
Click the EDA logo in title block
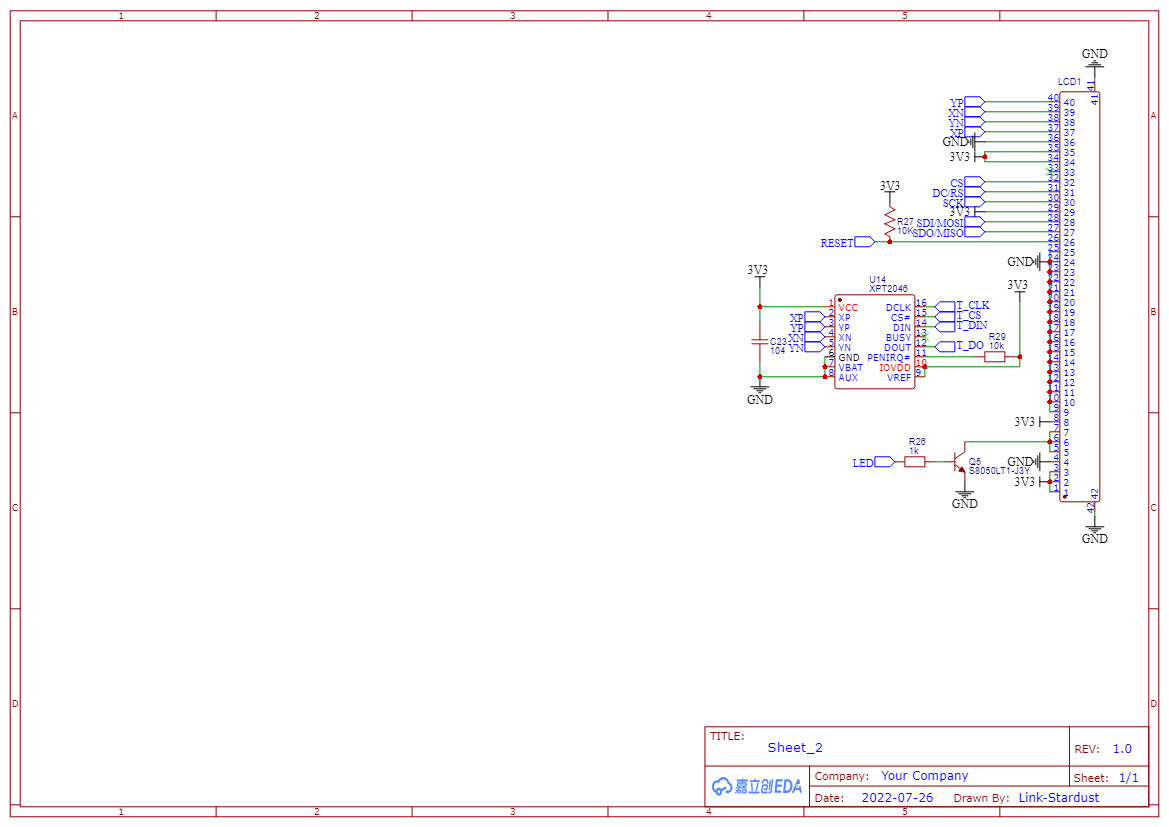click(x=757, y=786)
